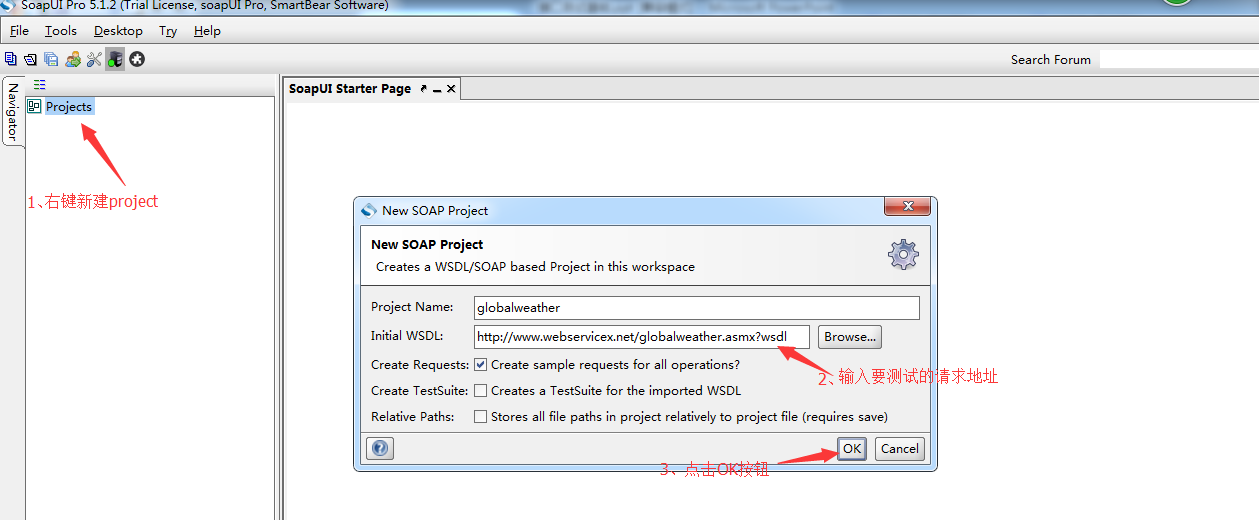Click the save all projects toolbar icon
This screenshot has height=520, width=1259.
click(x=51, y=59)
